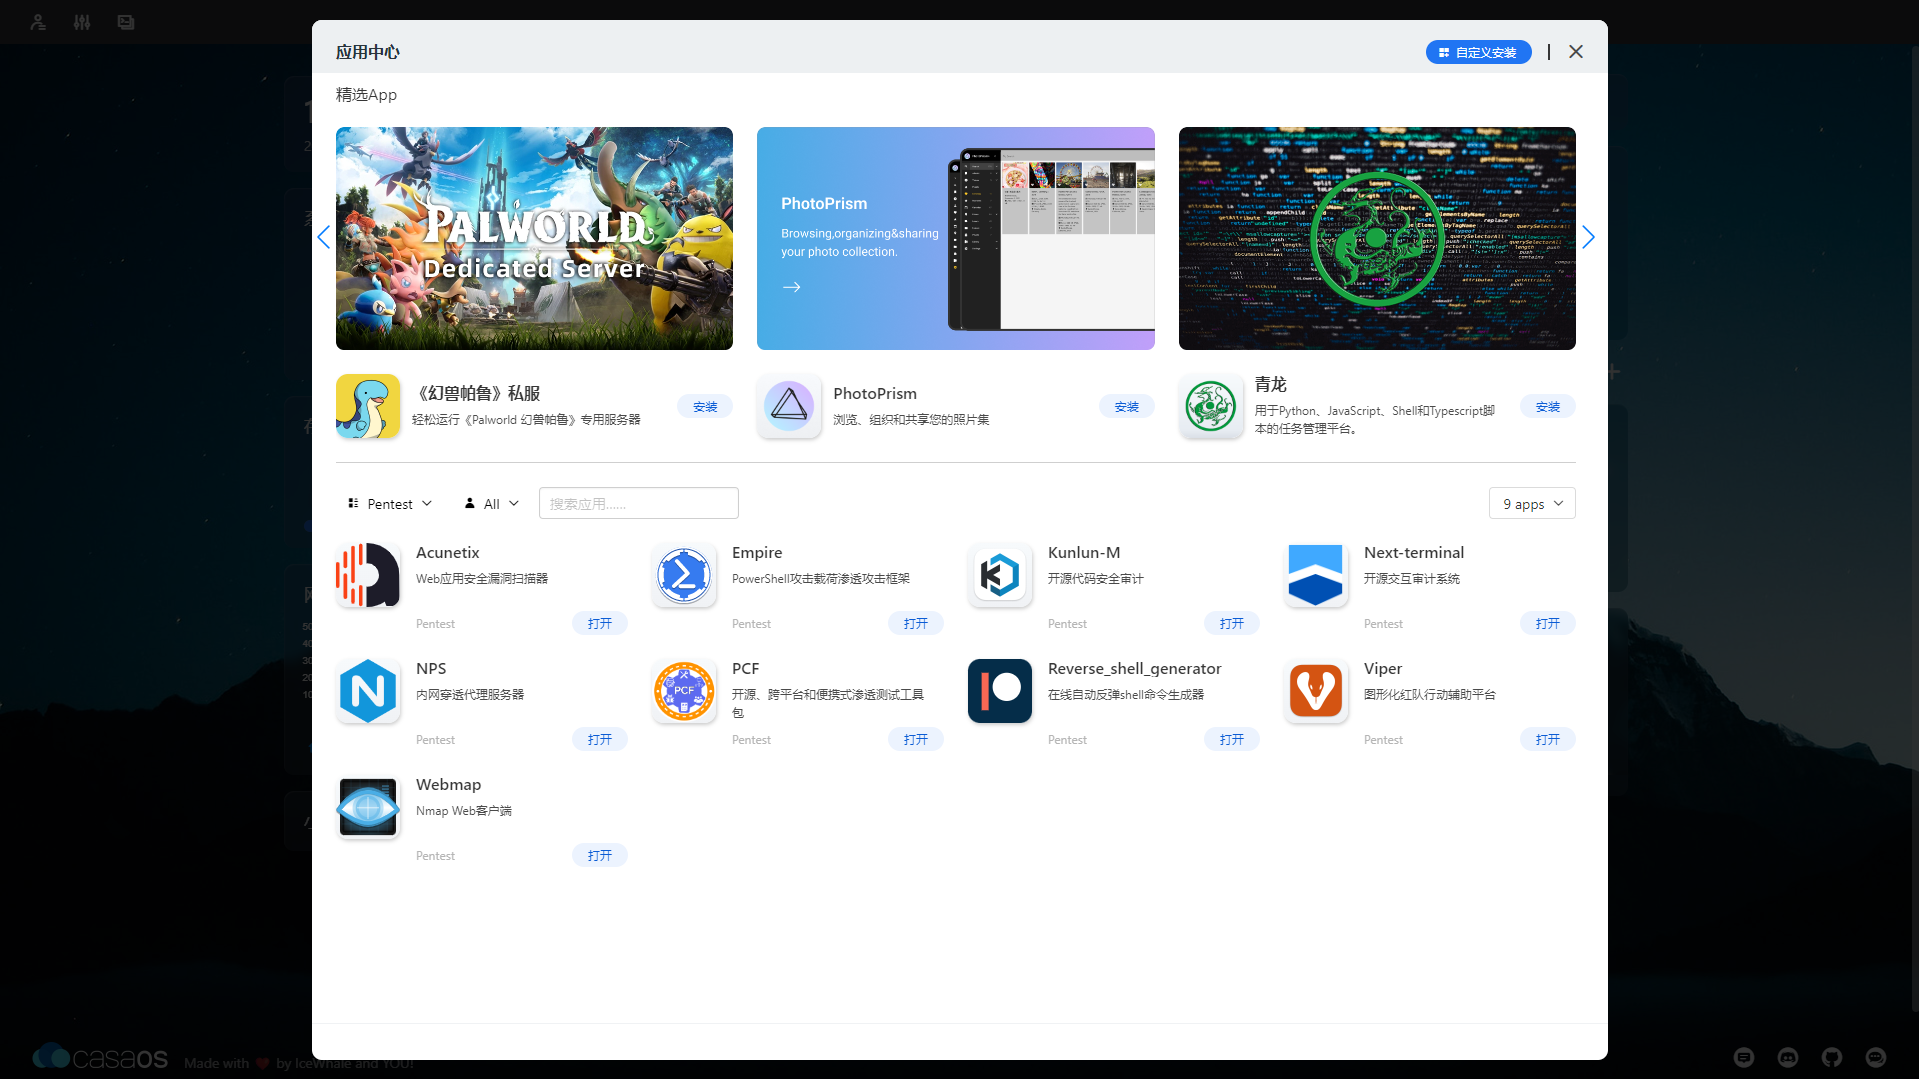Click the Empire PowerShell app icon
This screenshot has width=1919, height=1079.
point(684,575)
